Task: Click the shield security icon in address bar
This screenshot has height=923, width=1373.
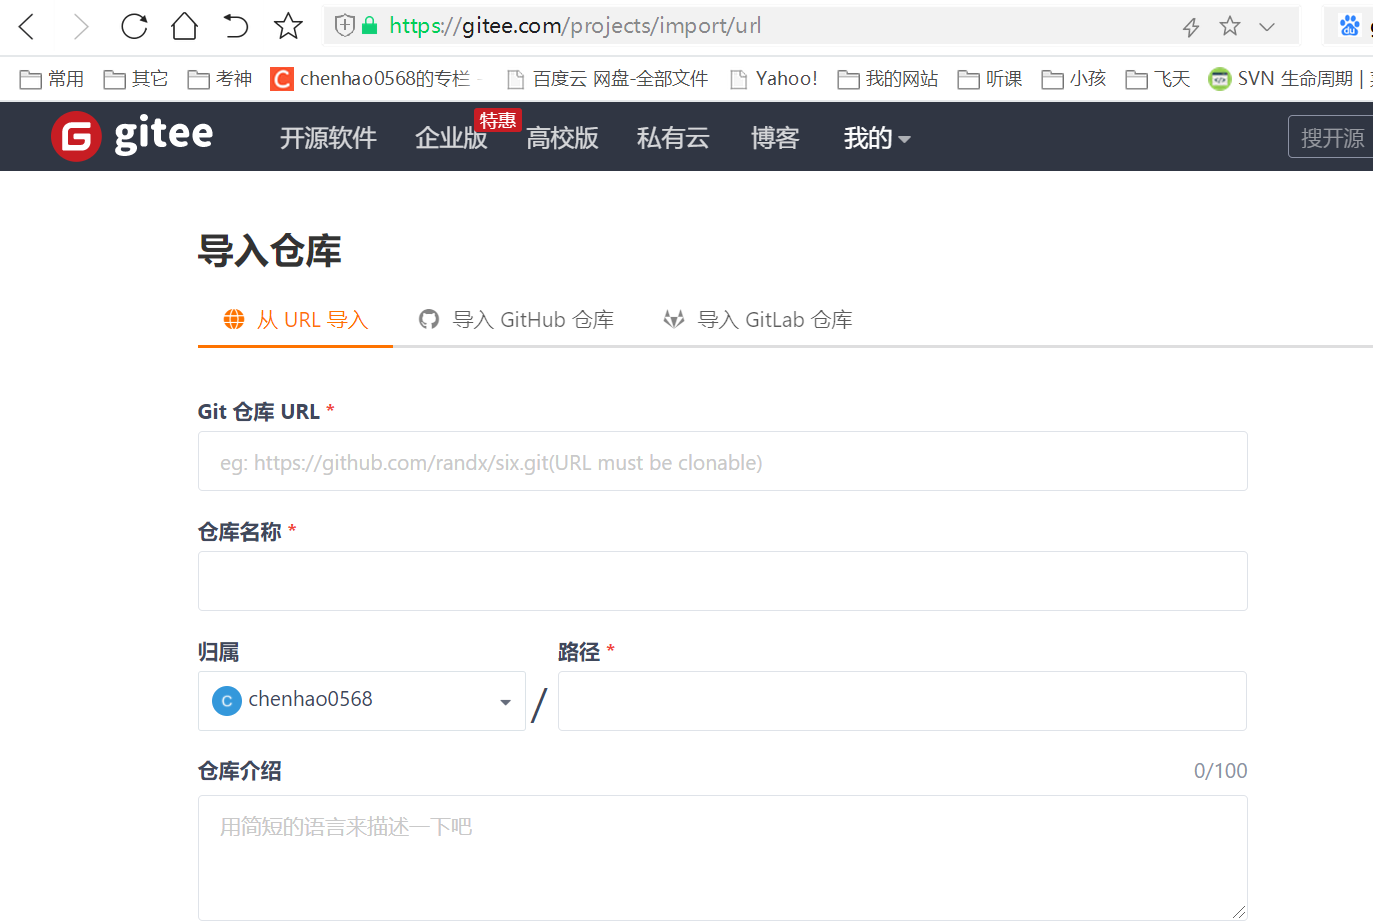Action: 345,26
